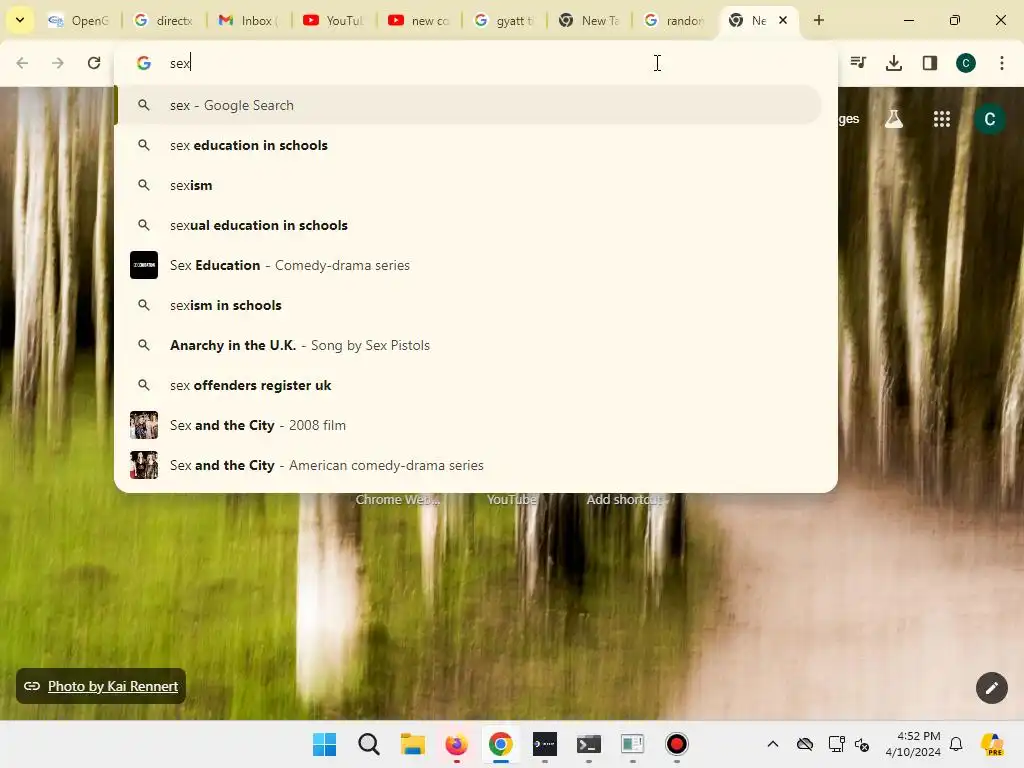Open File Explorer from taskbar
The height and width of the screenshot is (768, 1024).
pyautogui.click(x=413, y=744)
